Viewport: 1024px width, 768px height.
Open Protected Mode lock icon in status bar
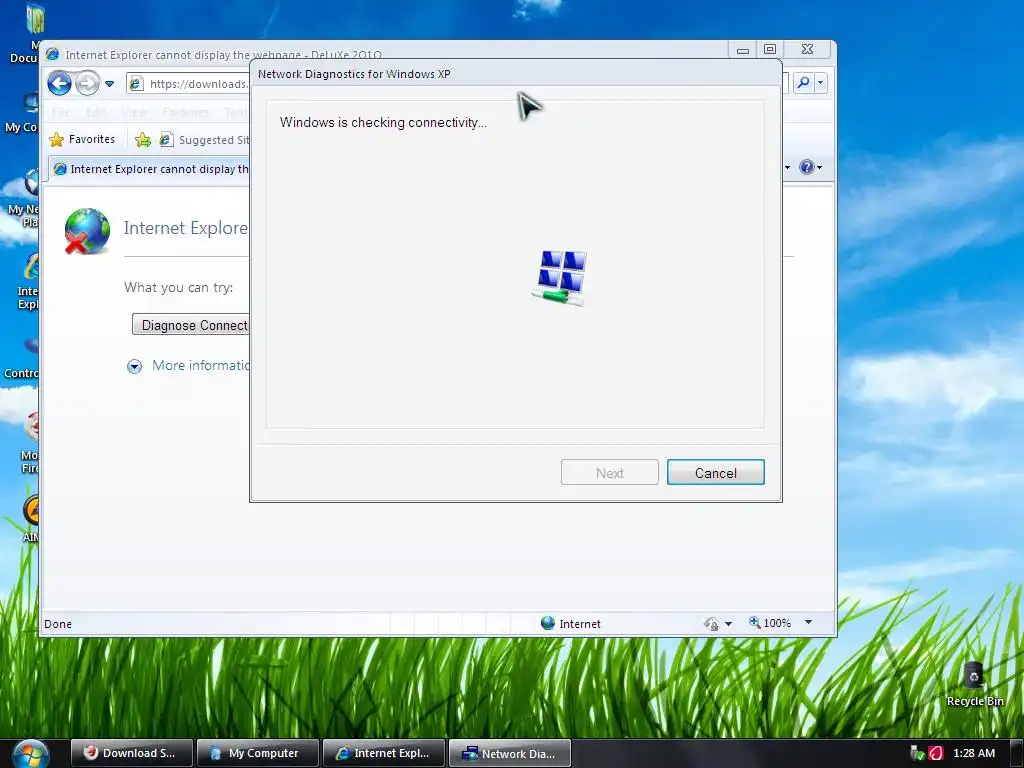(x=711, y=624)
